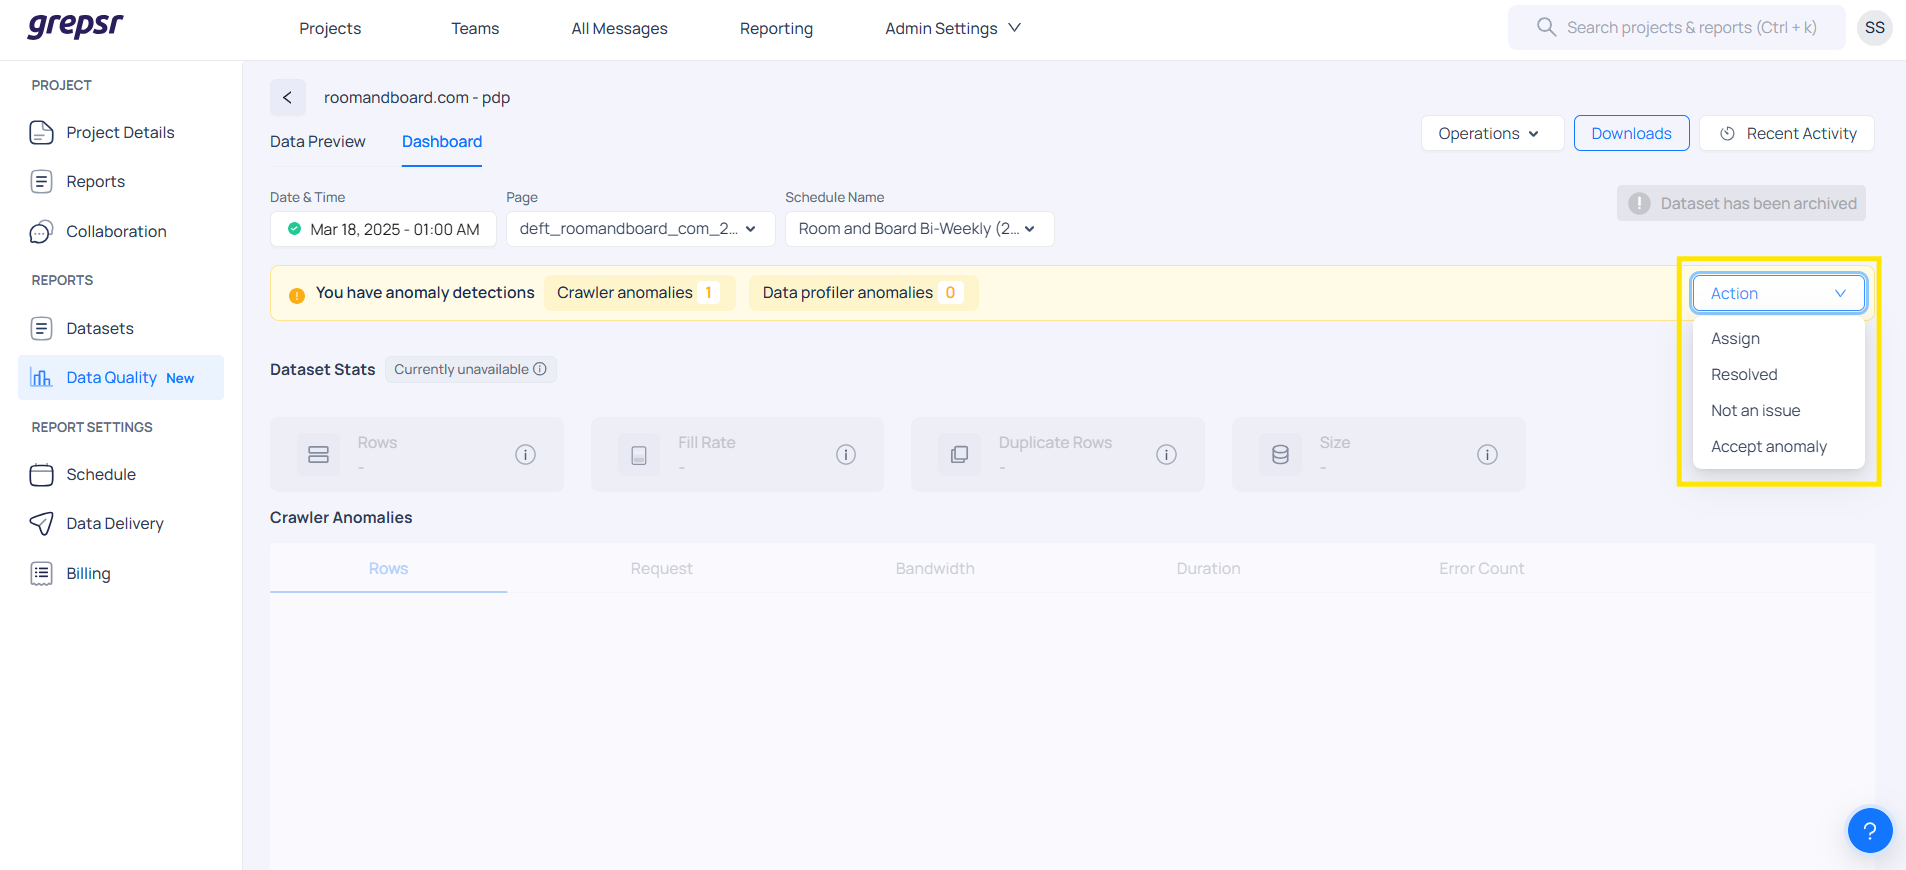Click the Project Details document icon
Viewport: 1906px width, 870px height.
click(x=41, y=133)
